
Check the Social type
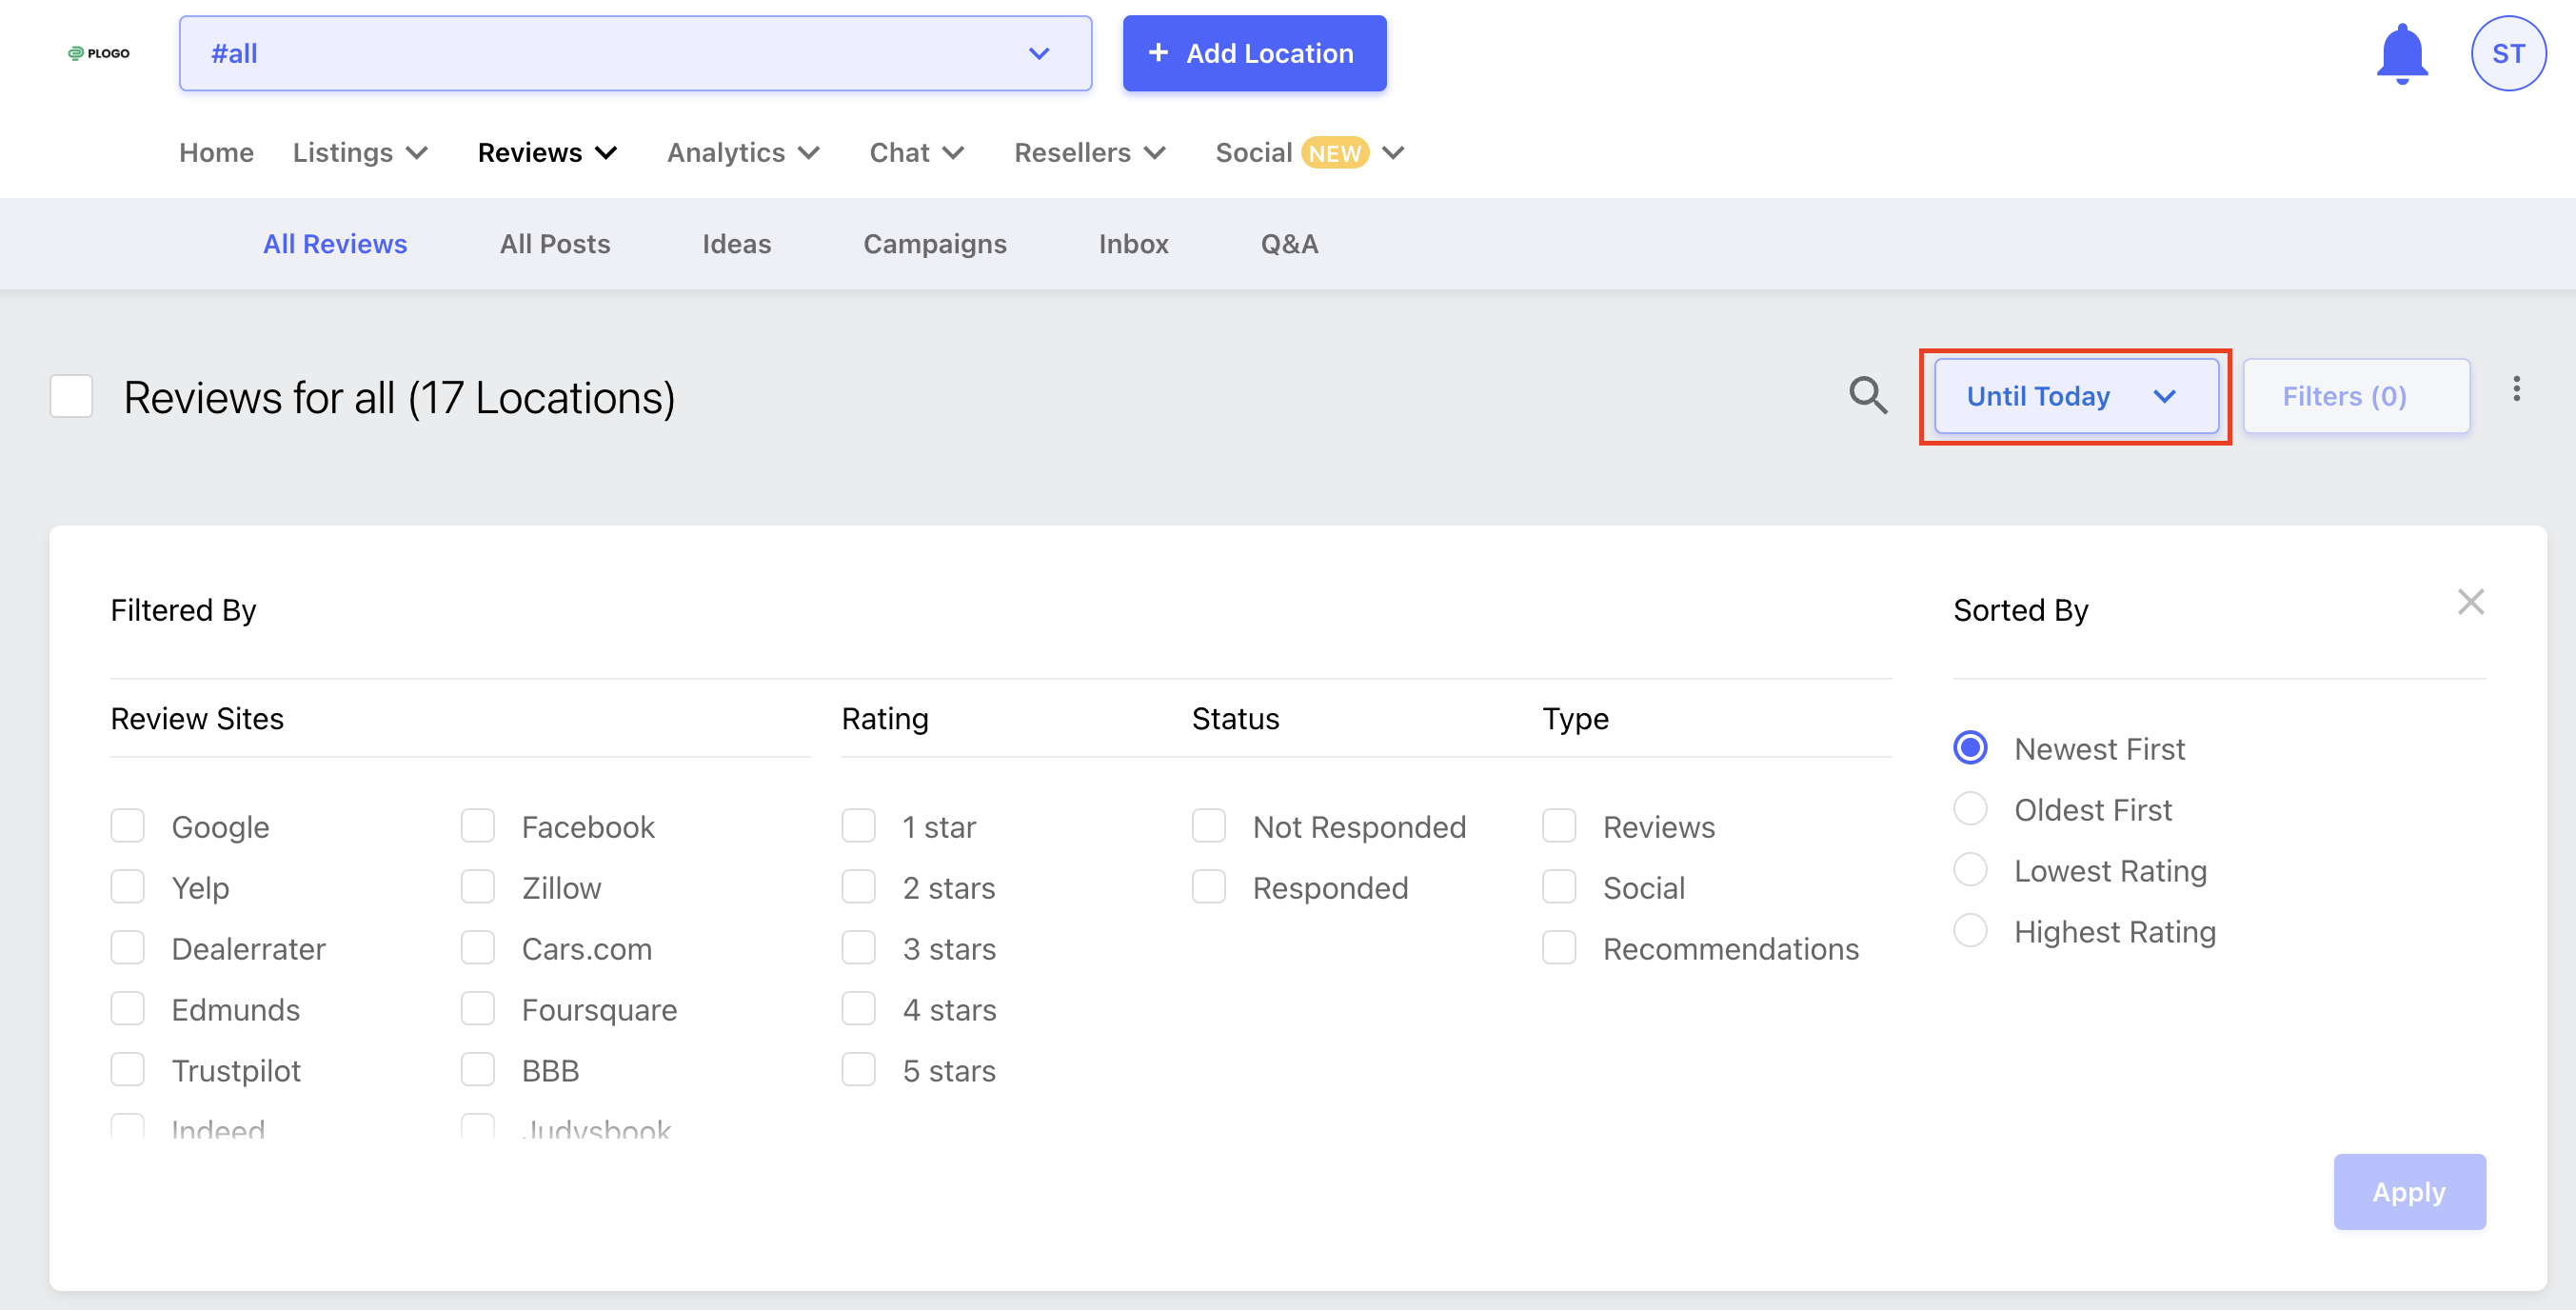[x=1559, y=888]
